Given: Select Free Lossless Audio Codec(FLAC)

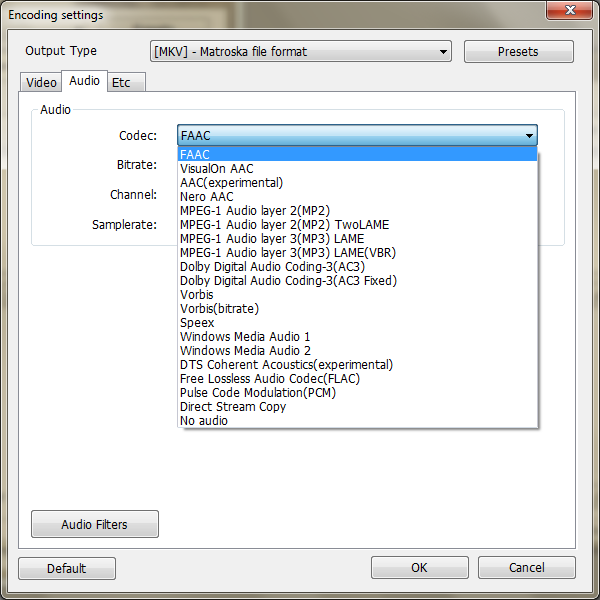Looking at the screenshot, I should tap(357, 378).
